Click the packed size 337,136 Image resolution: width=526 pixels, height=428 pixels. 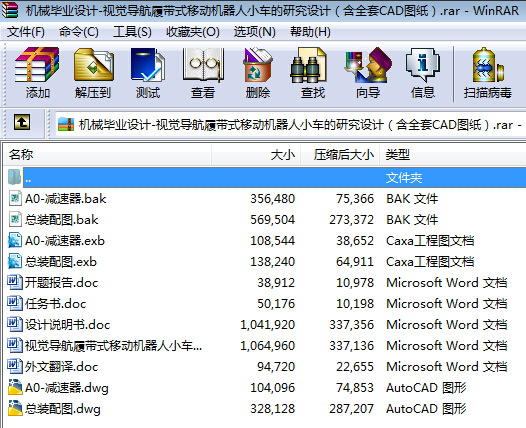tap(351, 346)
